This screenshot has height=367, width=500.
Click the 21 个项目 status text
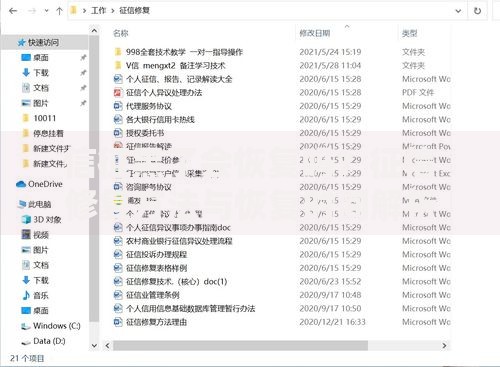pyautogui.click(x=27, y=358)
